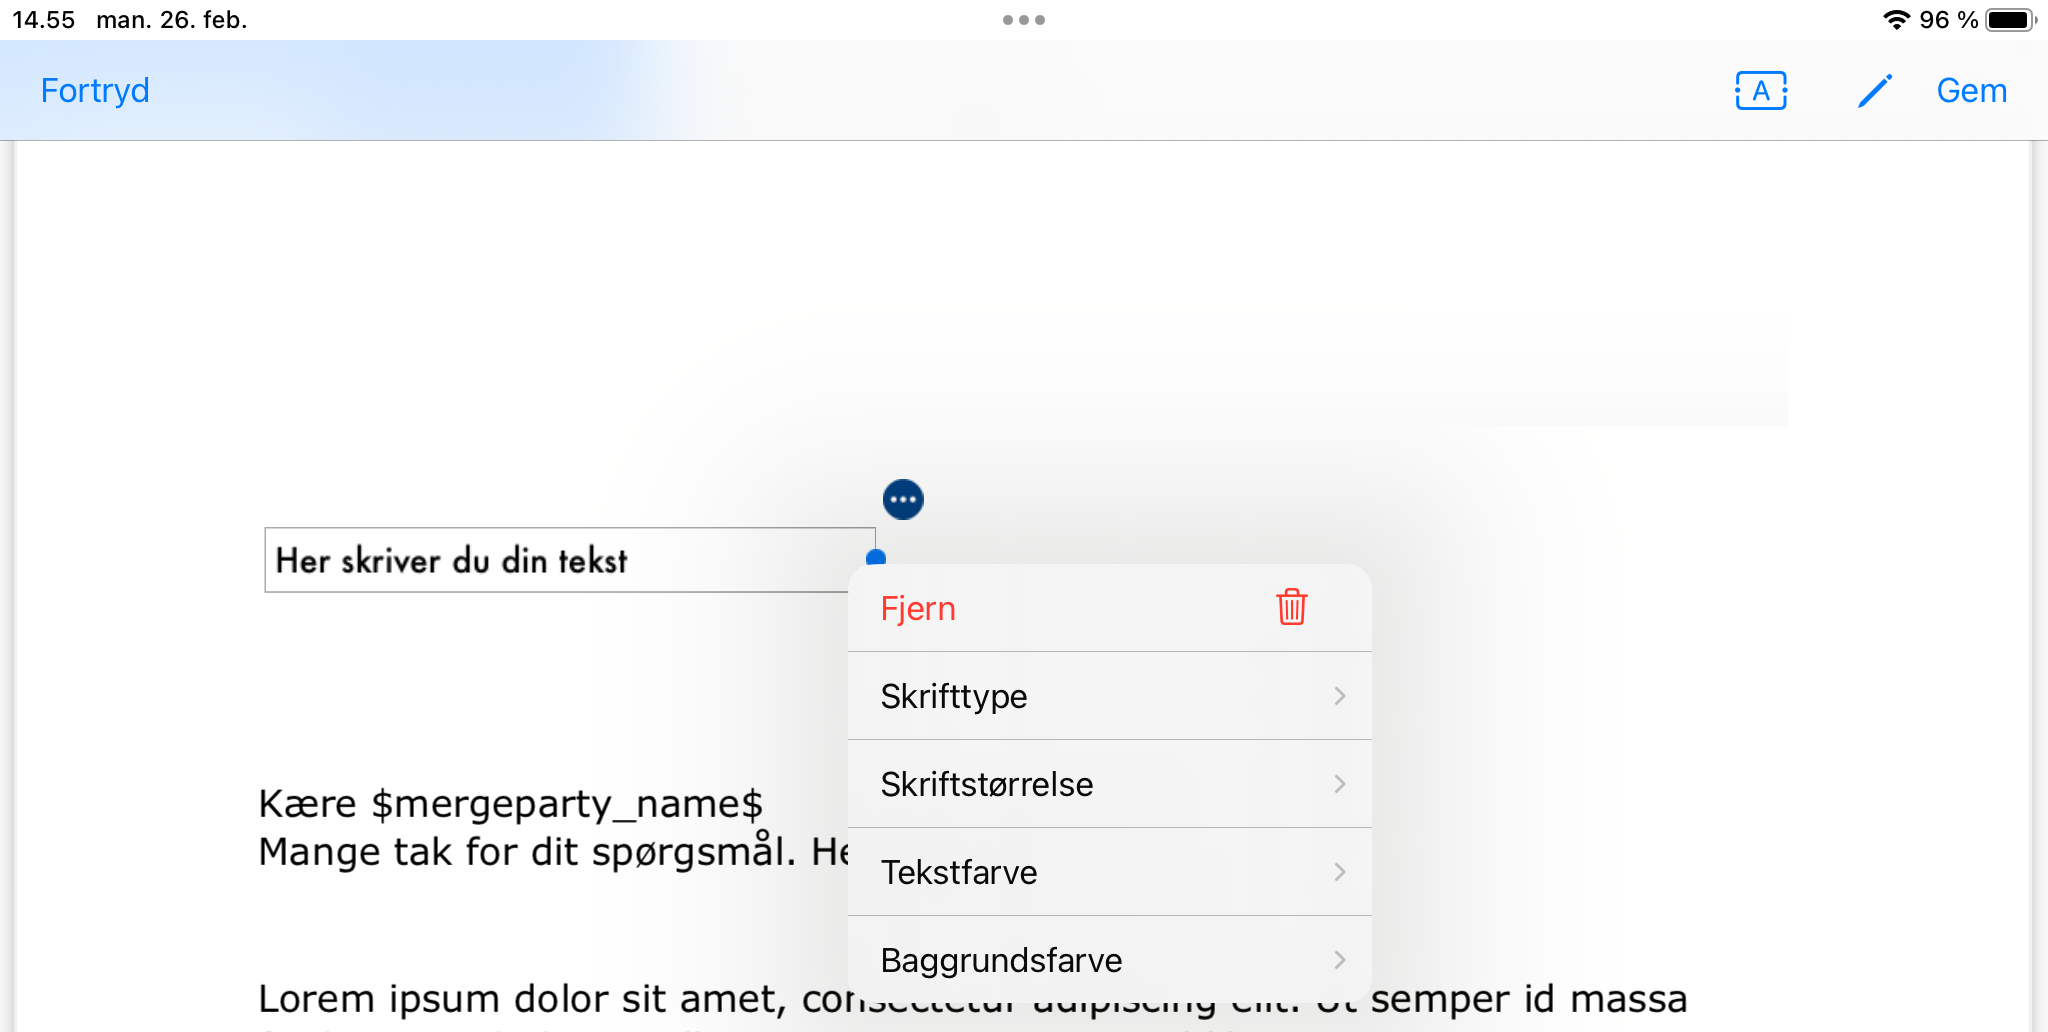The height and width of the screenshot is (1032, 2048).
Task: Tap the blue ellipsis options button
Action: 903,499
